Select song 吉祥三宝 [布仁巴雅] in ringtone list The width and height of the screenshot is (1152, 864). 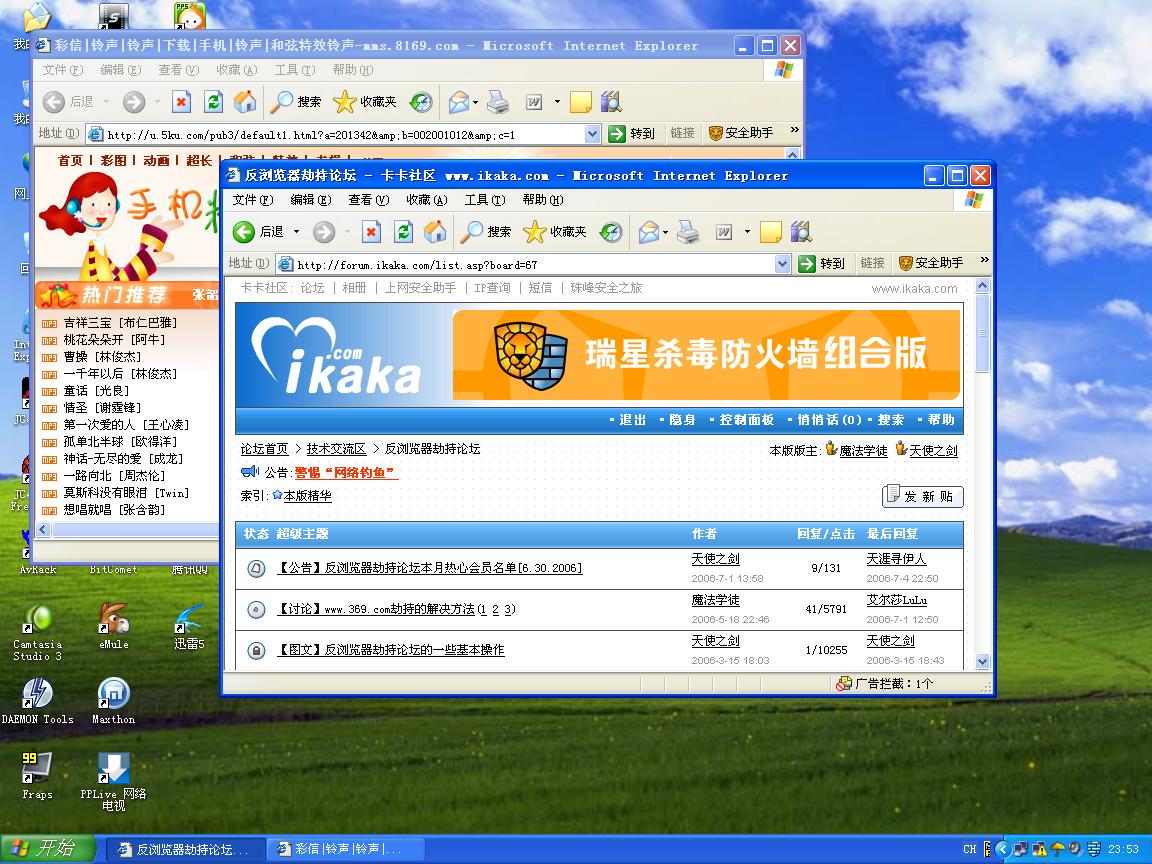[120, 323]
